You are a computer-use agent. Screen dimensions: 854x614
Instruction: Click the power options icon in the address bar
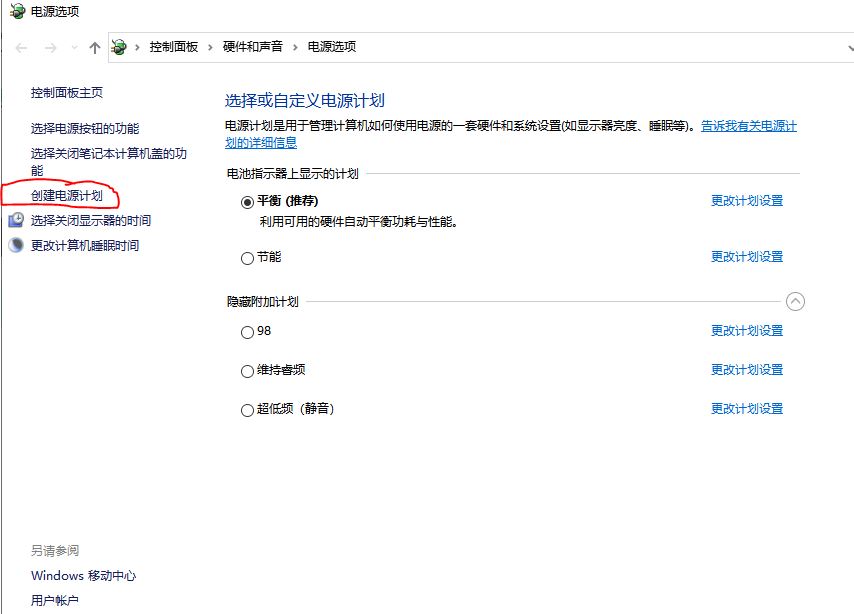[119, 46]
